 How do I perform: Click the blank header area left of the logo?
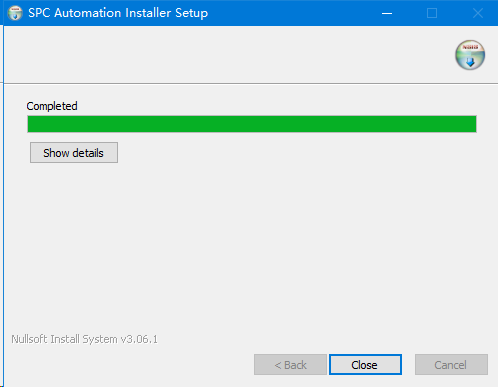click(227, 55)
